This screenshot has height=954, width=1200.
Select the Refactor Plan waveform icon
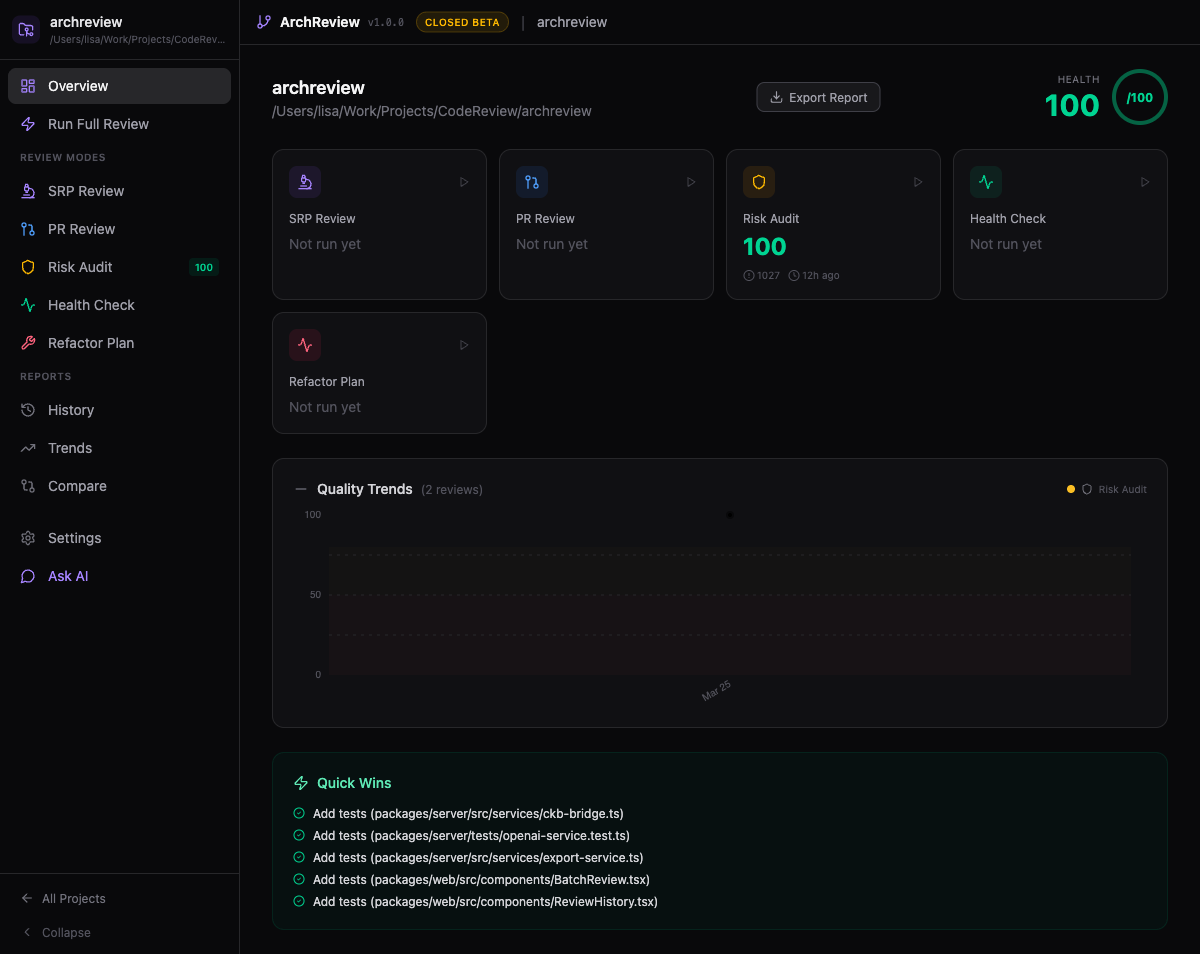pyautogui.click(x=305, y=345)
